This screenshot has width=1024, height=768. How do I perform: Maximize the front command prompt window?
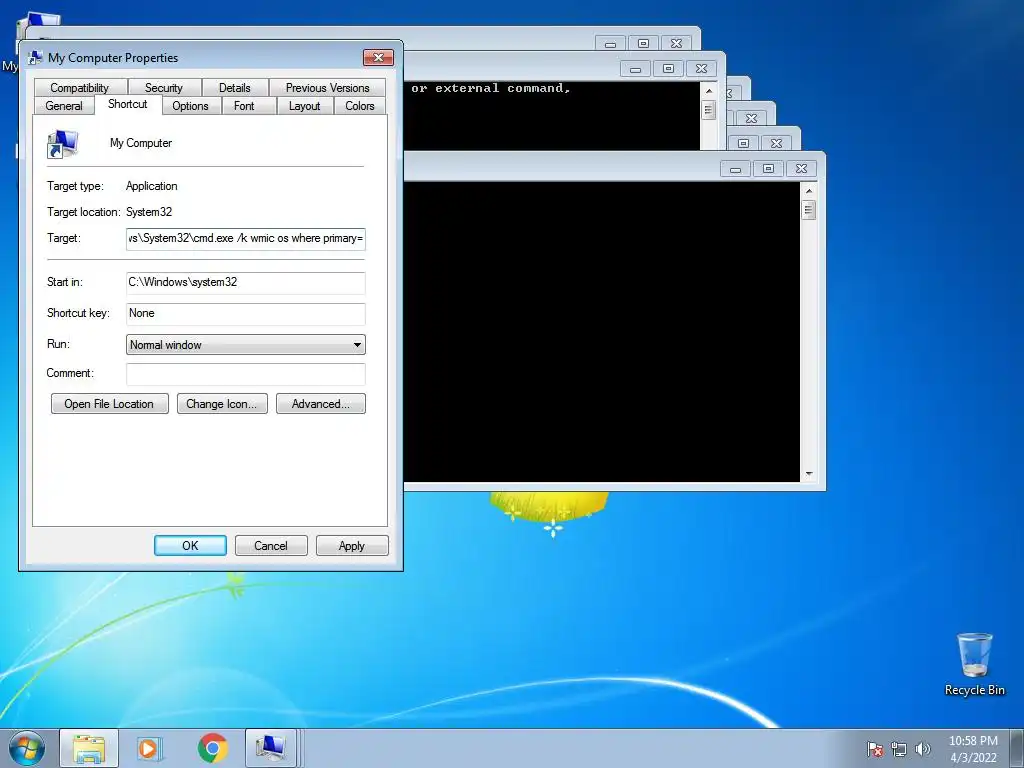point(769,169)
